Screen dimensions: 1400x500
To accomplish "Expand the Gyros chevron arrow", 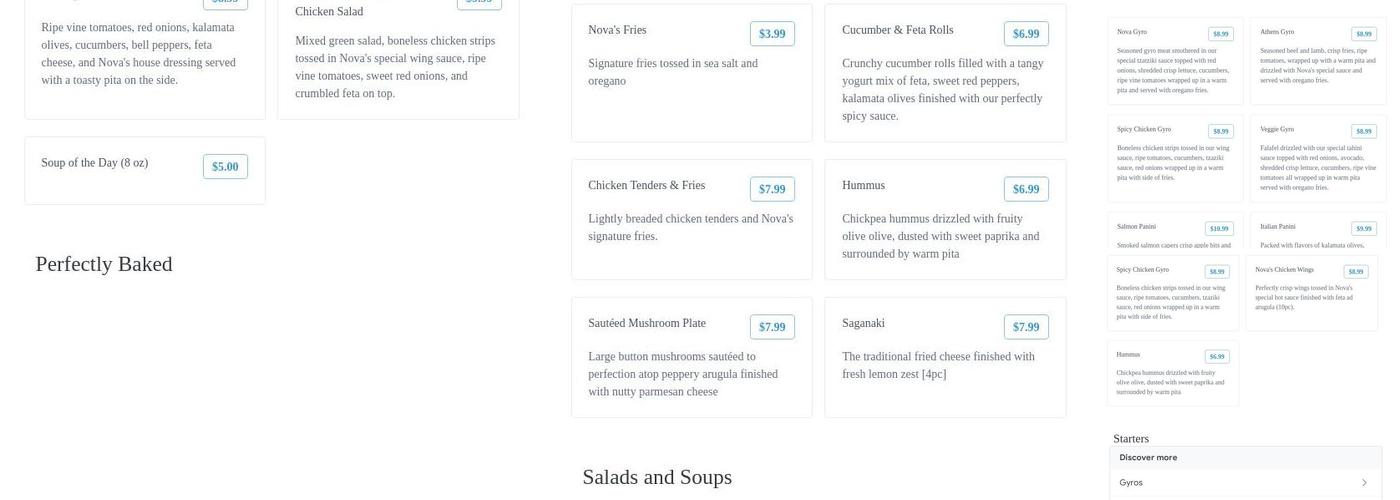I will pos(1364,483).
